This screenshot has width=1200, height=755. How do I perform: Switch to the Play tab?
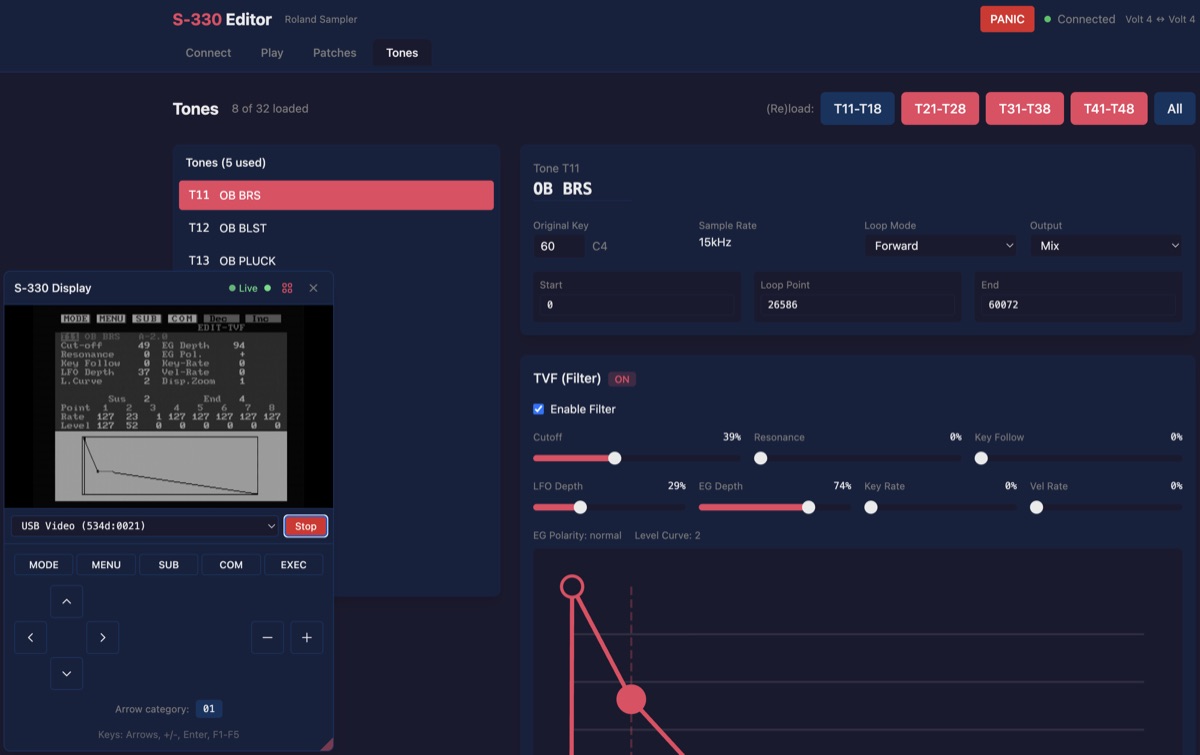[x=271, y=53]
